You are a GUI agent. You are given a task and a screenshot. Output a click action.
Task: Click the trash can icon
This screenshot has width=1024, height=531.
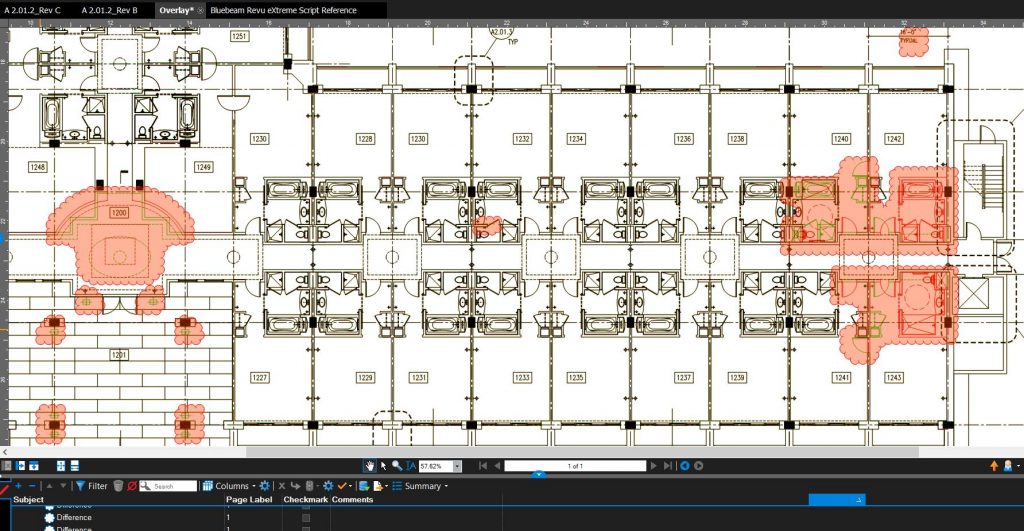(x=118, y=486)
